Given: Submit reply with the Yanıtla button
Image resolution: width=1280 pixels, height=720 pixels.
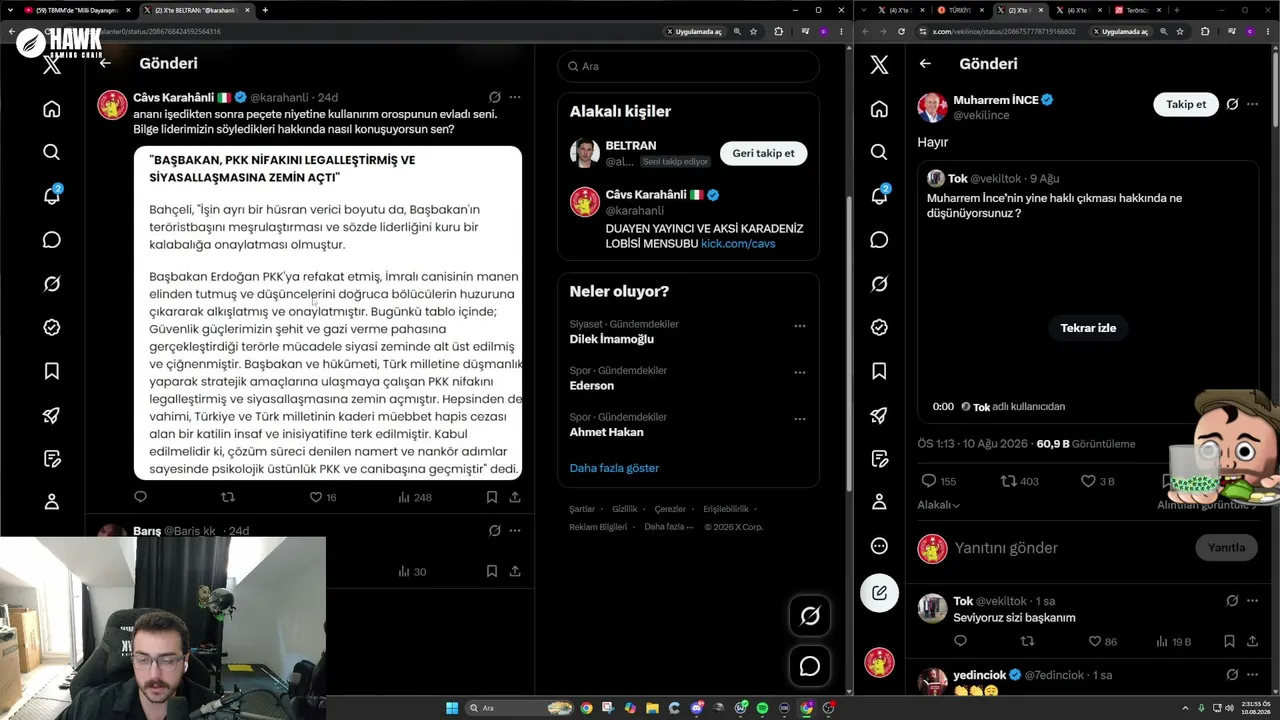Looking at the screenshot, I should [x=1226, y=548].
